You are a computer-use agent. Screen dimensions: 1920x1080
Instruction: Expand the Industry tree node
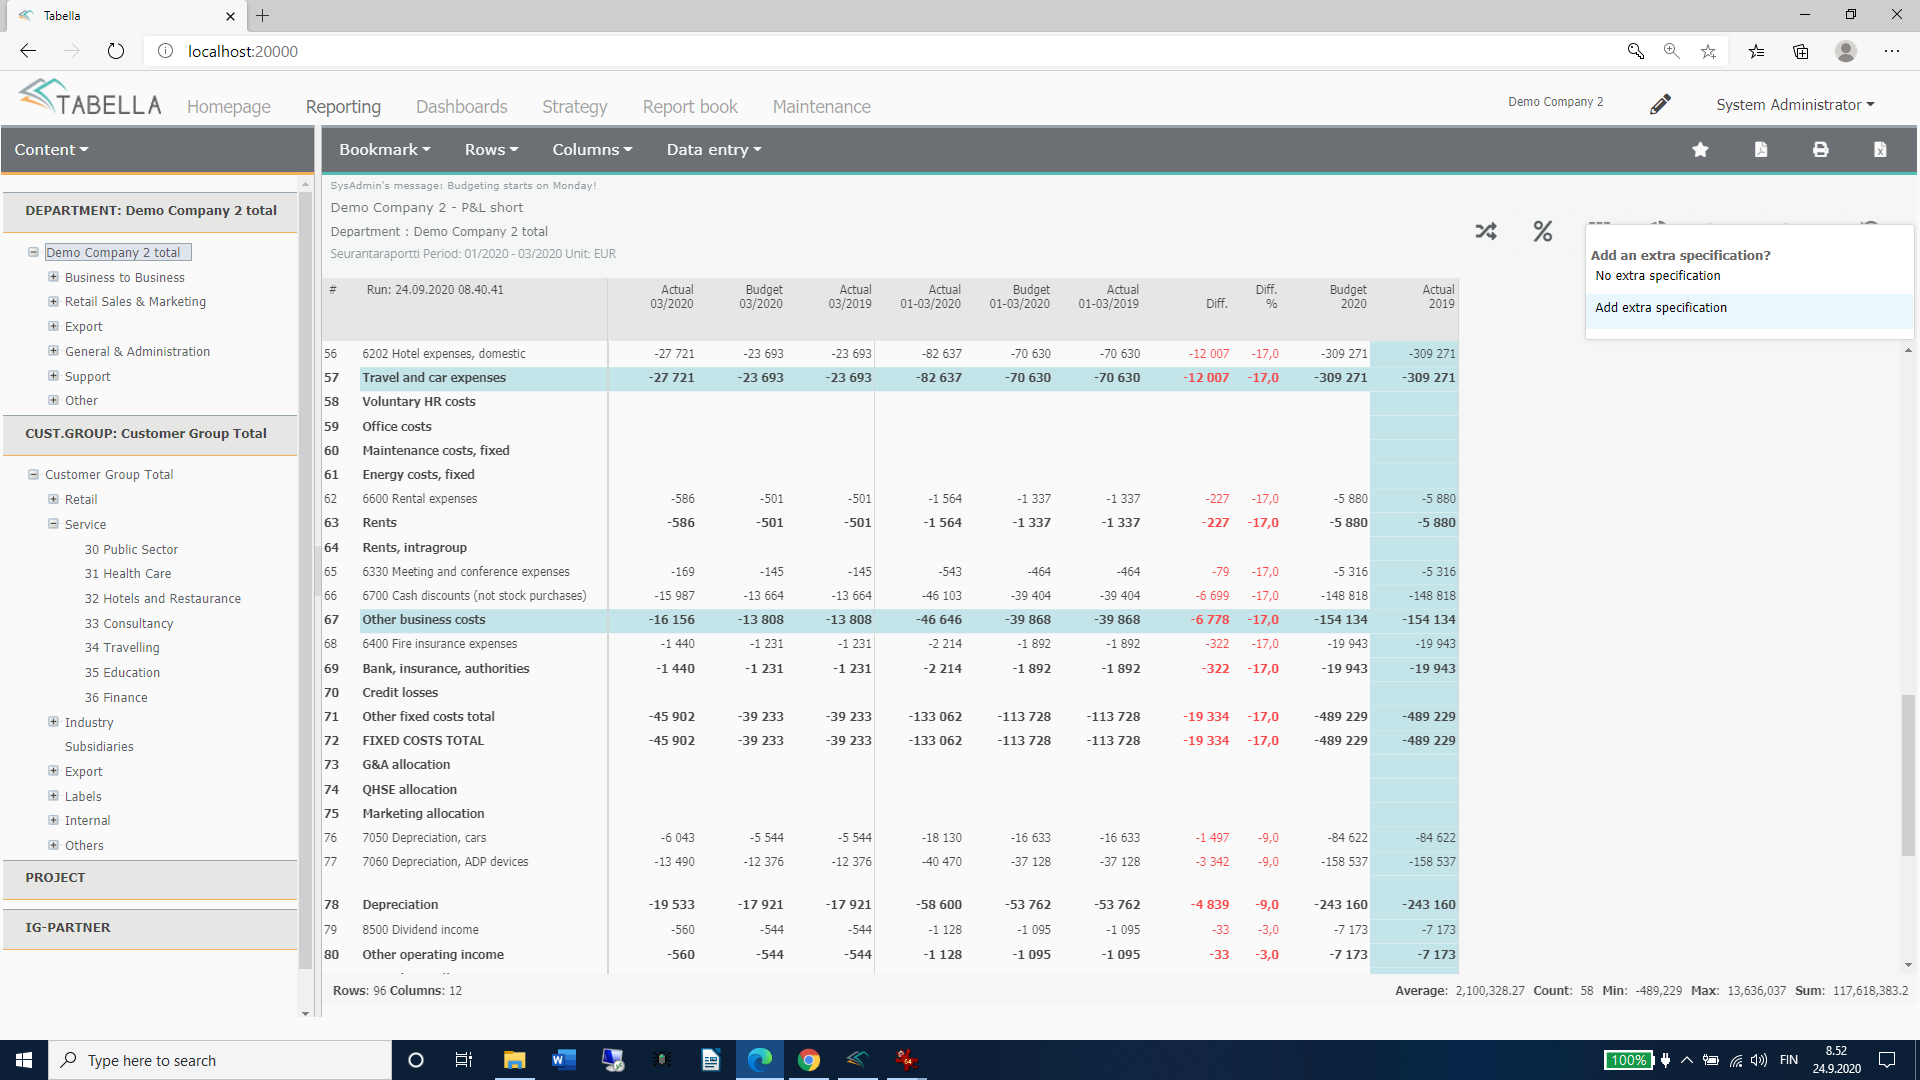tap(53, 722)
